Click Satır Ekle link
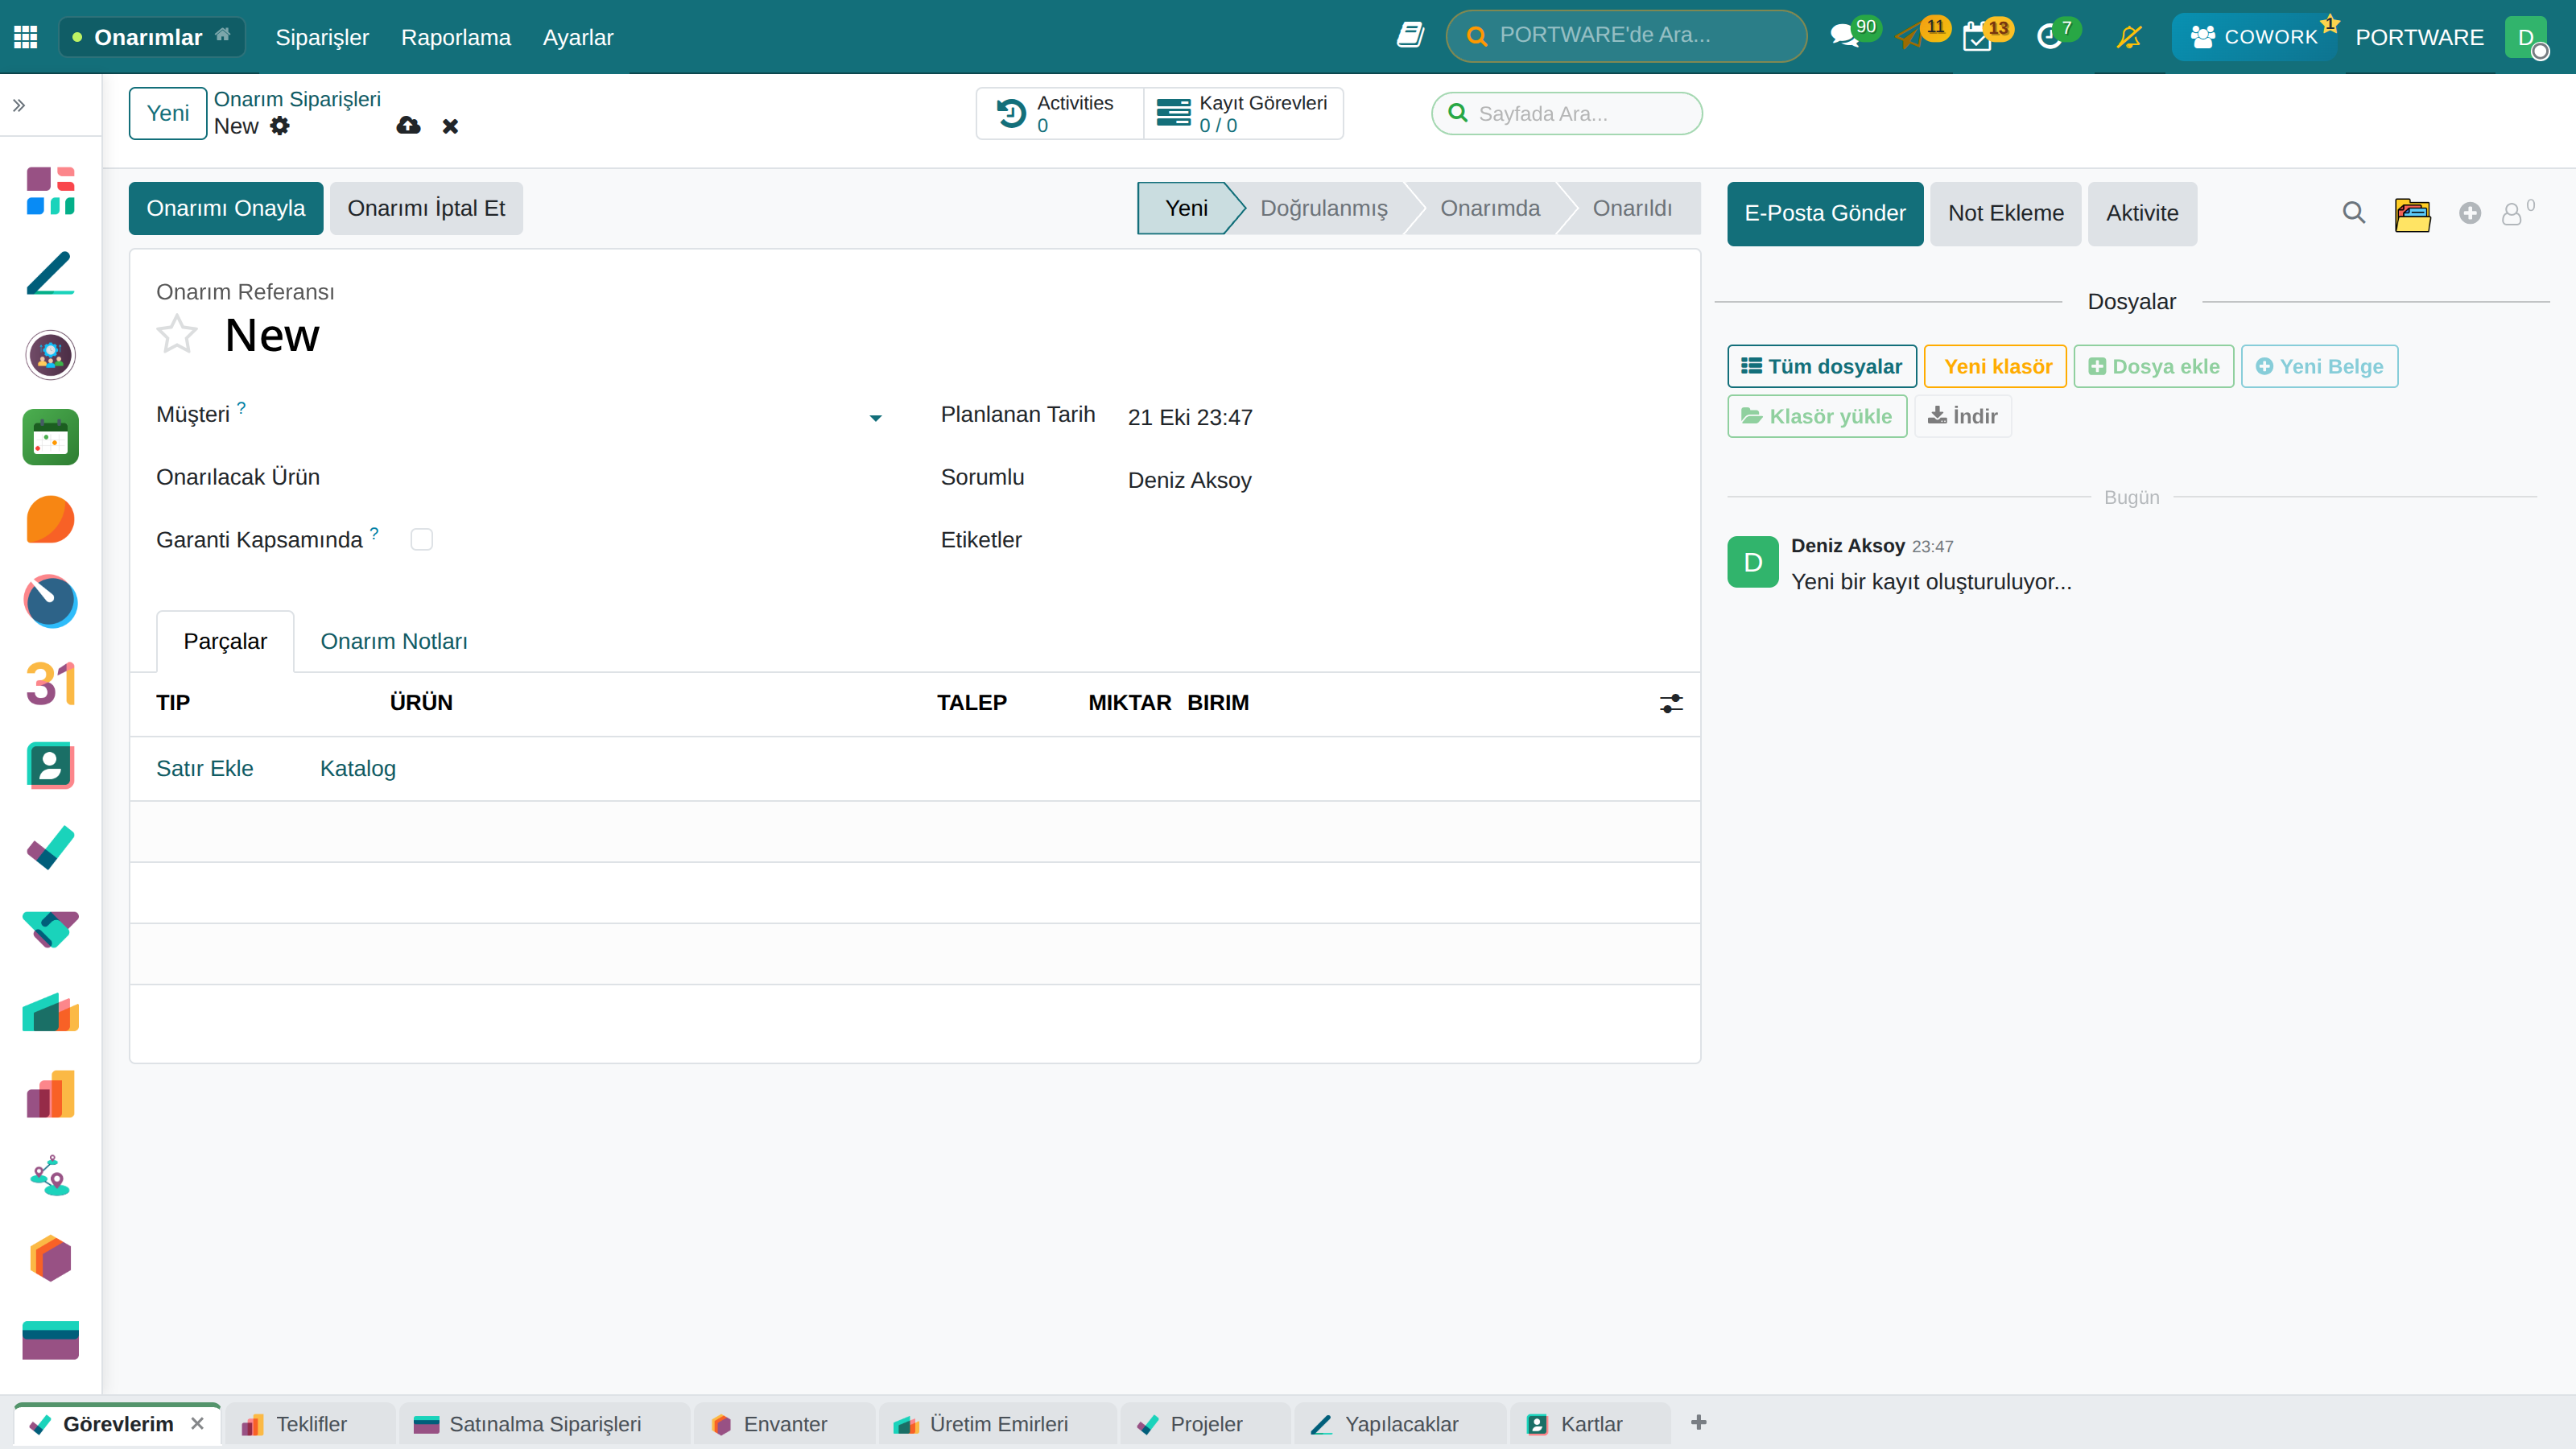Screen dimensions: 2576x1449 (205, 769)
